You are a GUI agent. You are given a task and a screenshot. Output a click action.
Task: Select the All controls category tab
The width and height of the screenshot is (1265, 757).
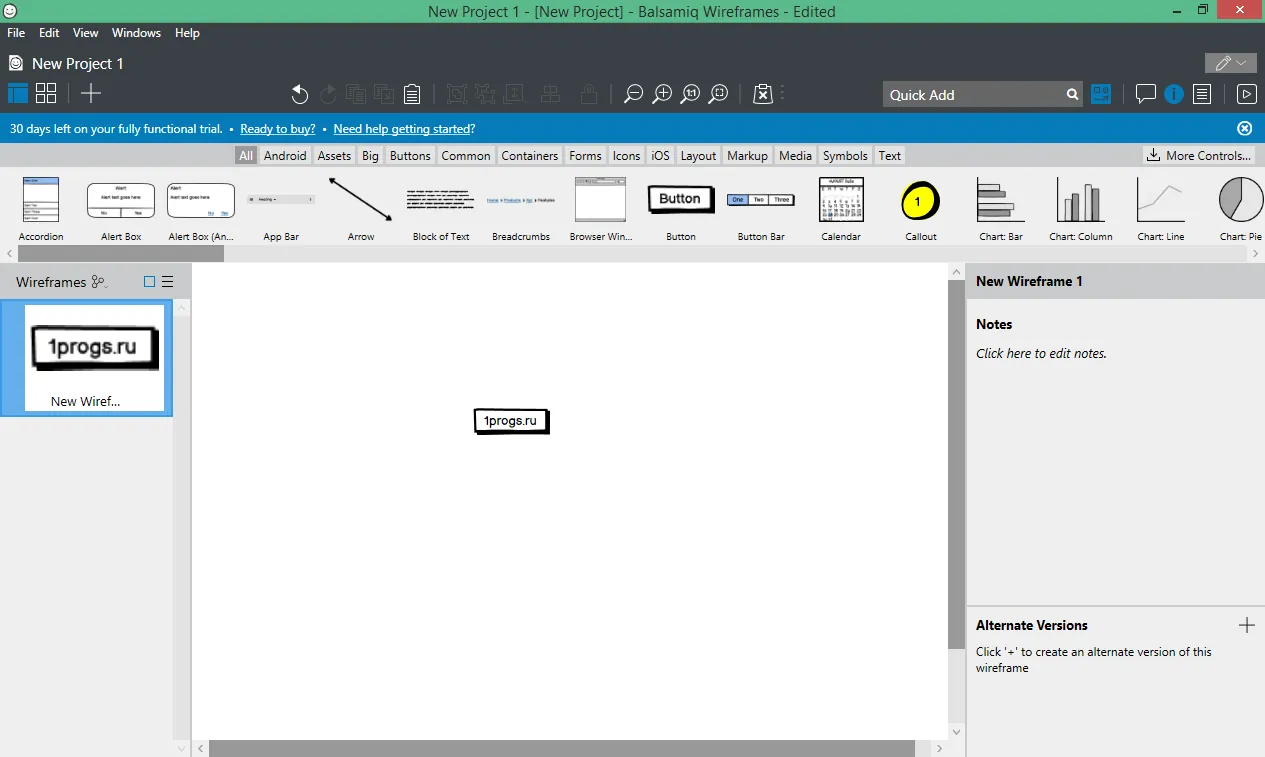point(246,155)
